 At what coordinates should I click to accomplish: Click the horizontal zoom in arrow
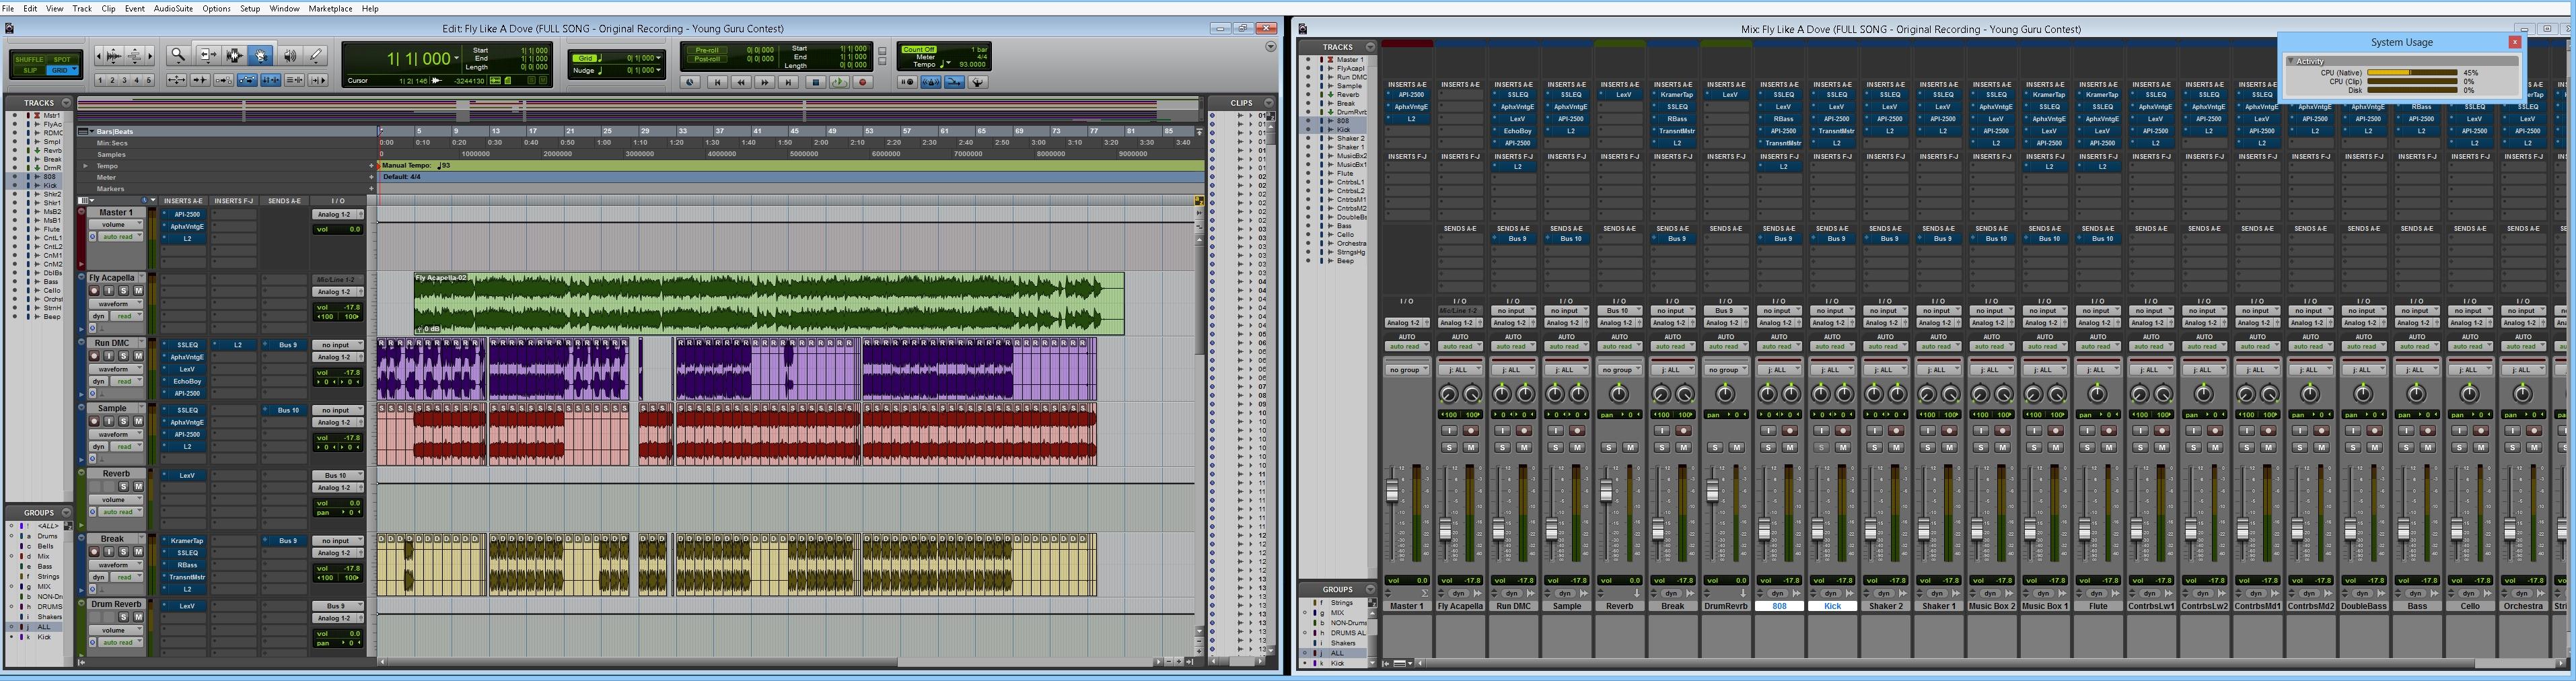pyautogui.click(x=150, y=56)
